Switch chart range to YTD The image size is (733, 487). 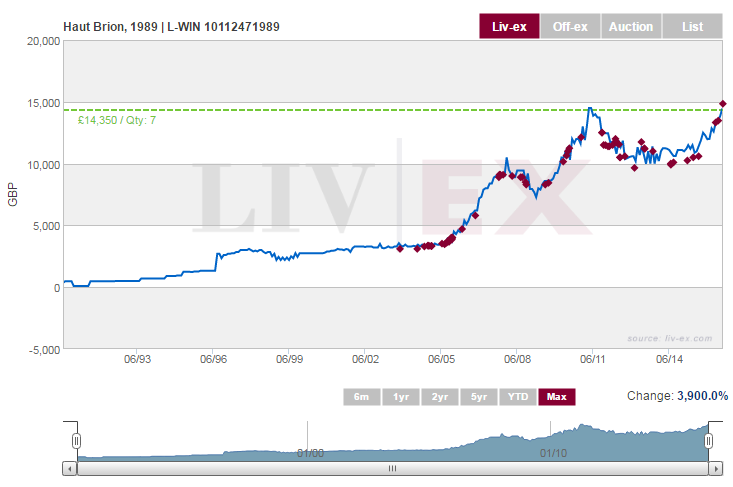[x=517, y=397]
